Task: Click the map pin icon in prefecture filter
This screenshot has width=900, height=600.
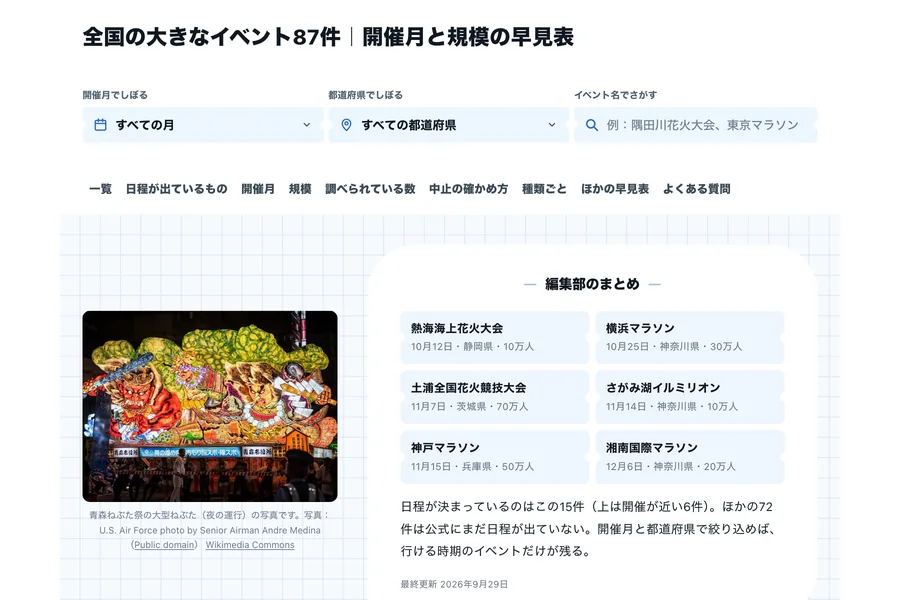Action: click(x=346, y=125)
